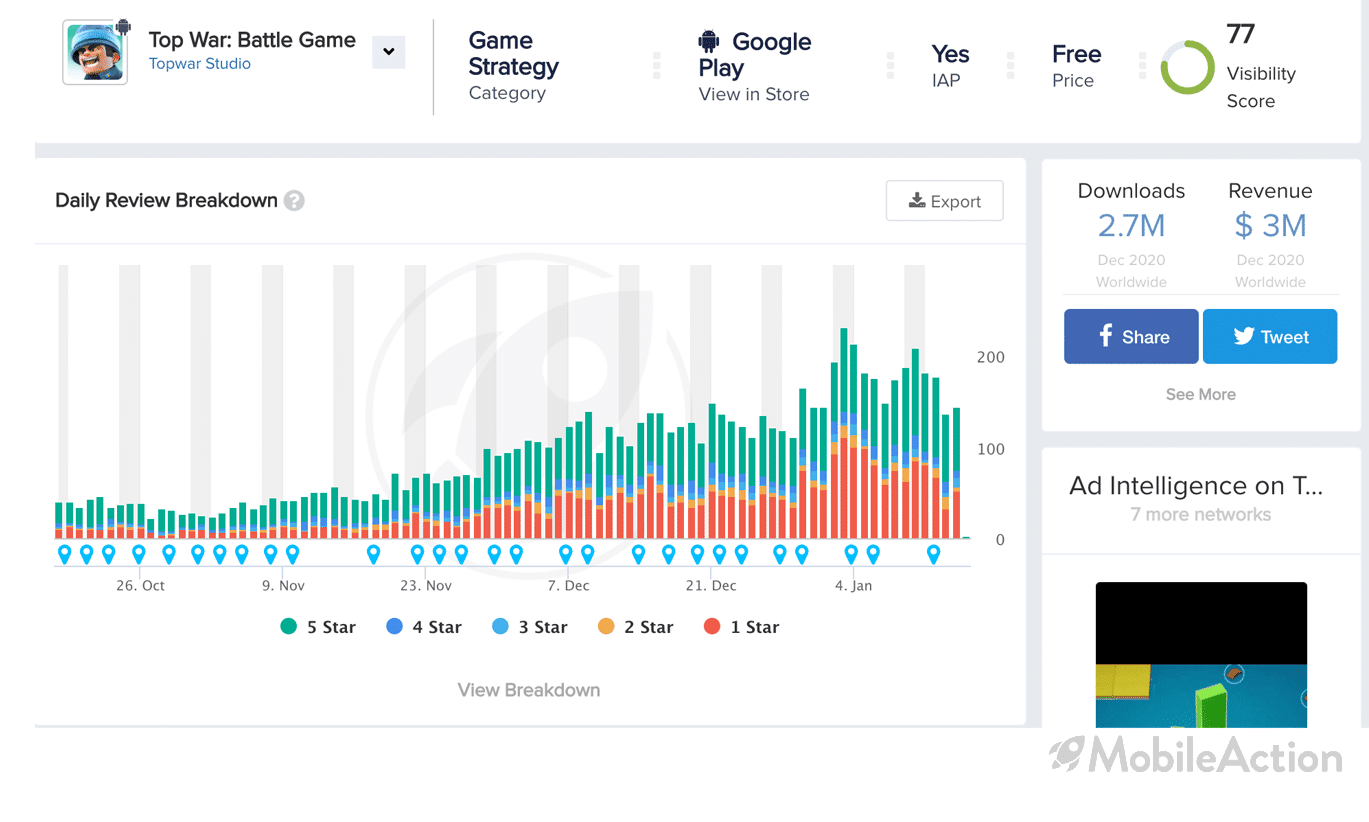Viewport: 1369px width, 822px height.
Task: Click the 21. Dec axis label
Action: click(711, 585)
